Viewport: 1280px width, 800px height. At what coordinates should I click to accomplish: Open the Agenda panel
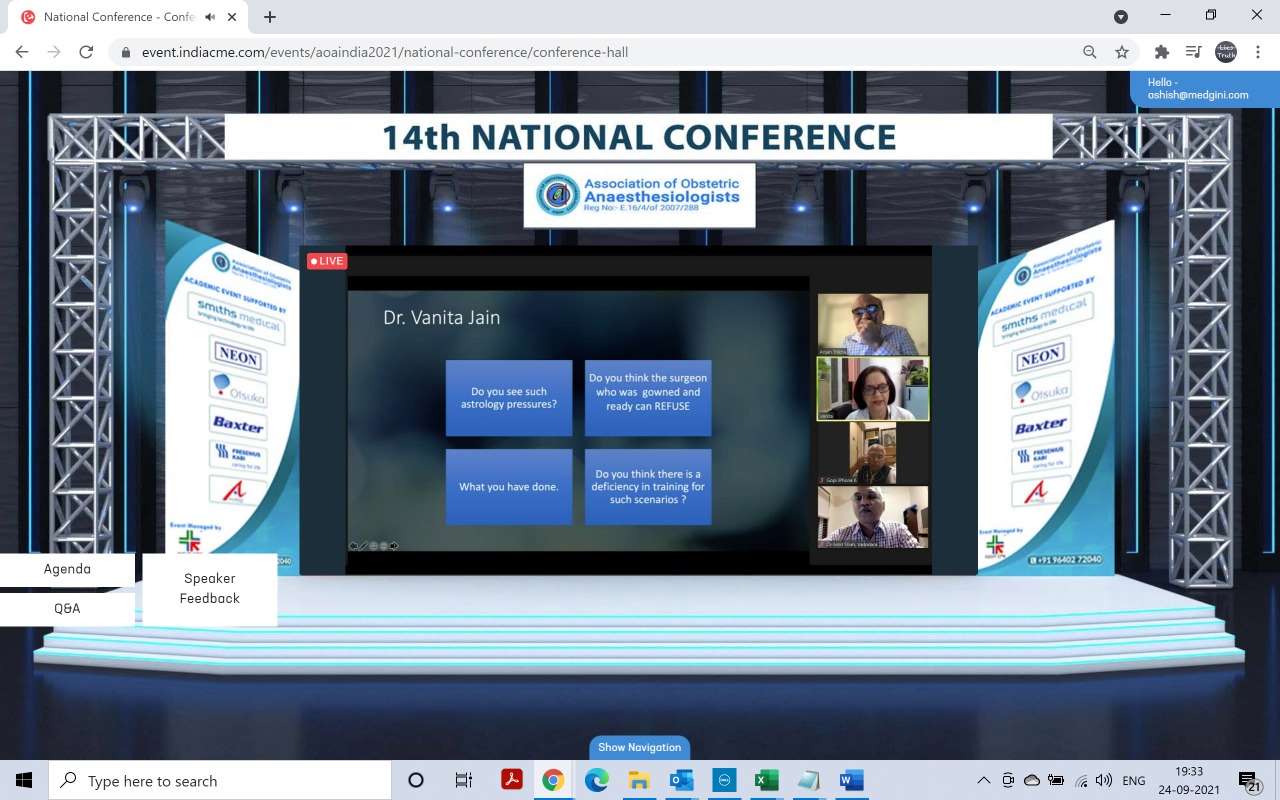[67, 569]
